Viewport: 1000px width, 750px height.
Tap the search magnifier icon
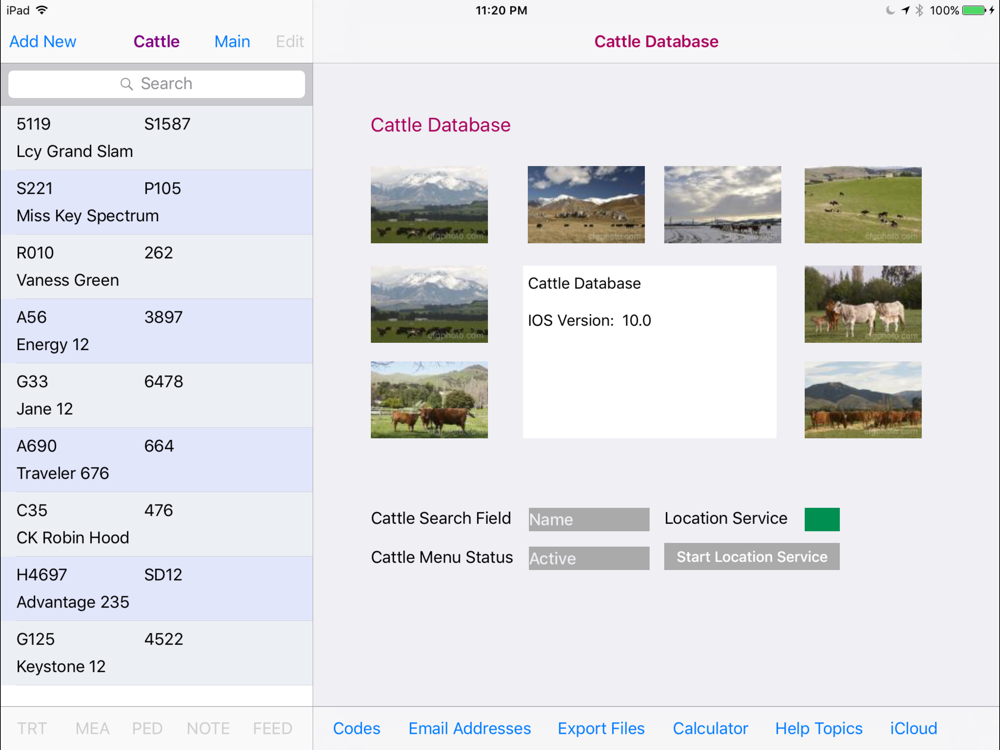click(x=126, y=85)
